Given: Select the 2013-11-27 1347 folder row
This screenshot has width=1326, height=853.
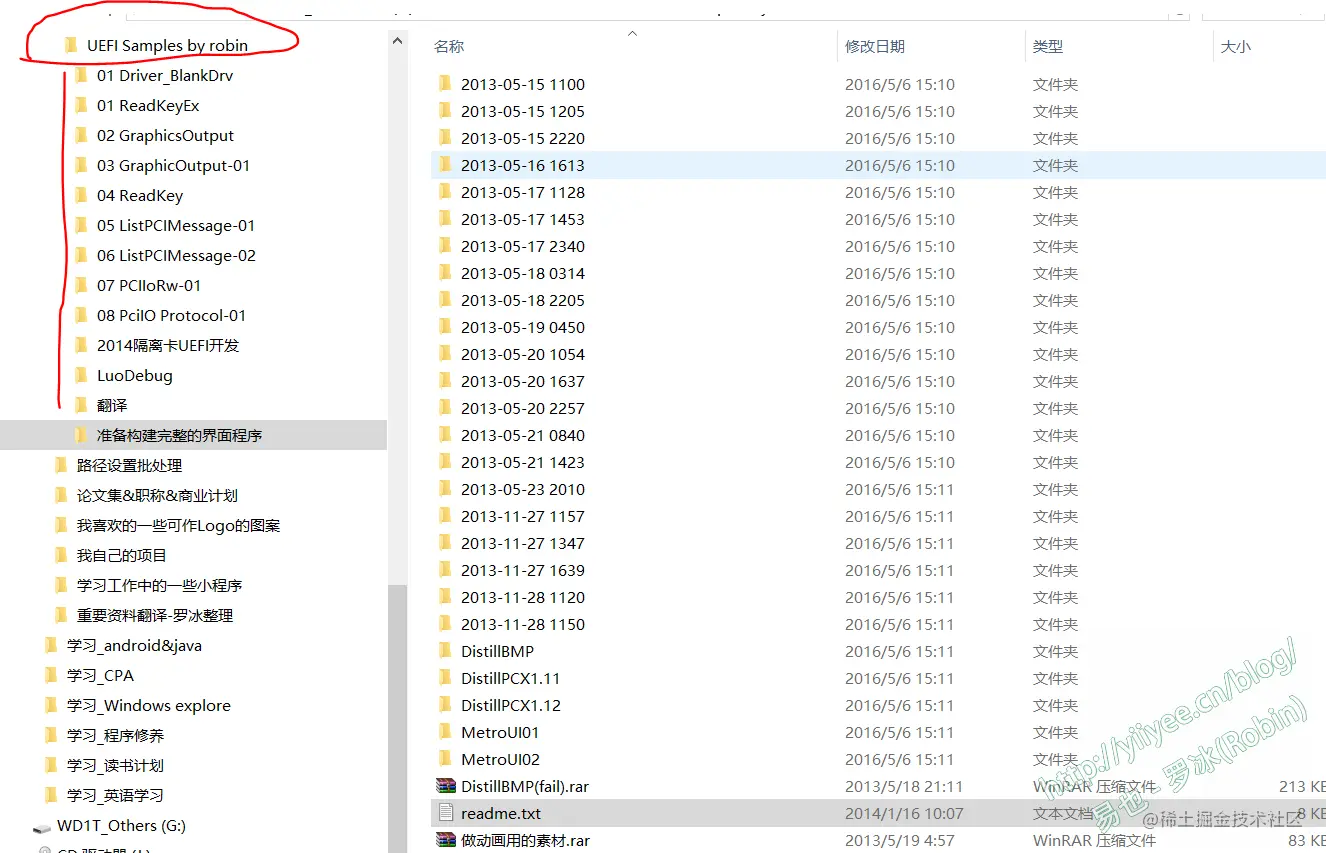Looking at the screenshot, I should [x=878, y=544].
